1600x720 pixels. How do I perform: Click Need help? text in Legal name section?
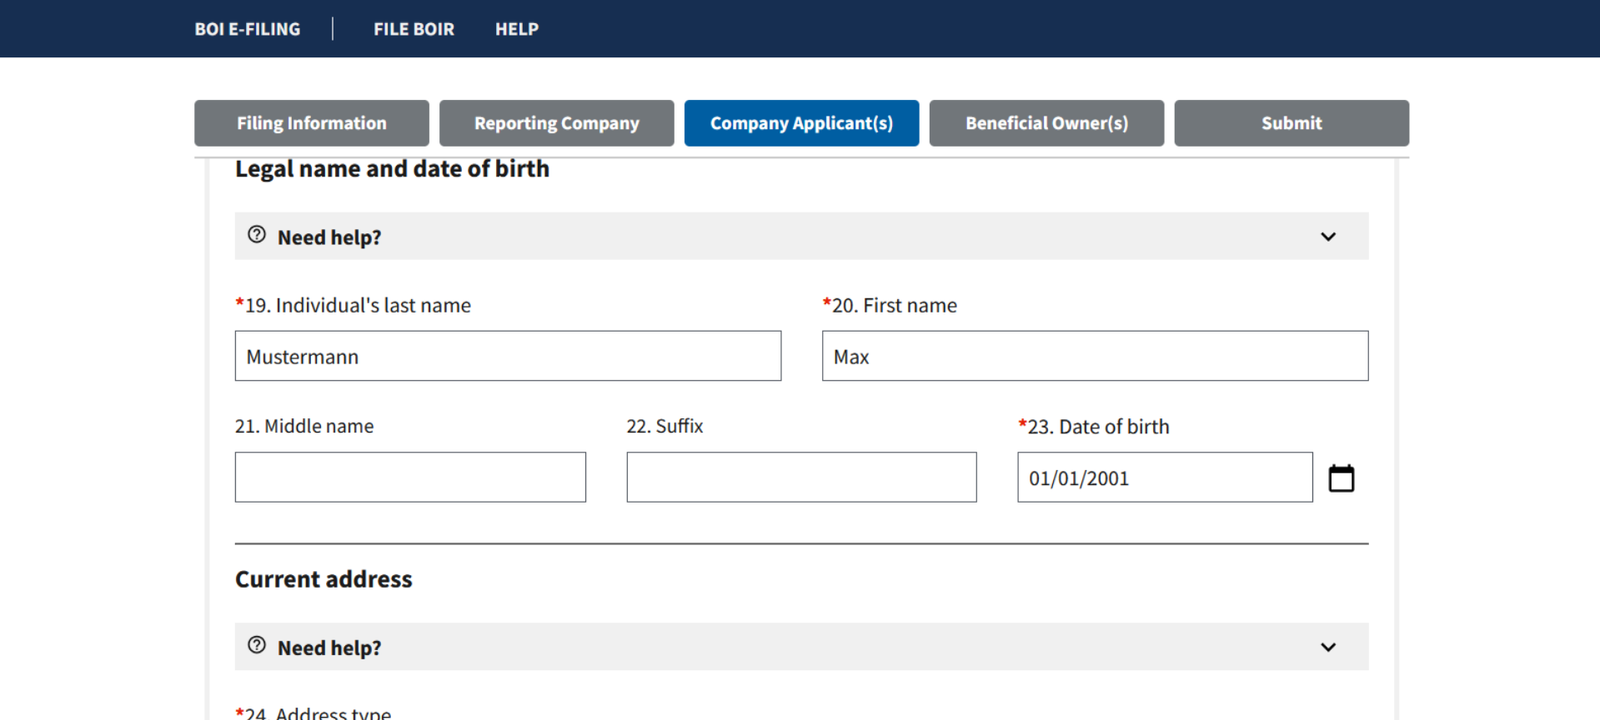coord(329,237)
